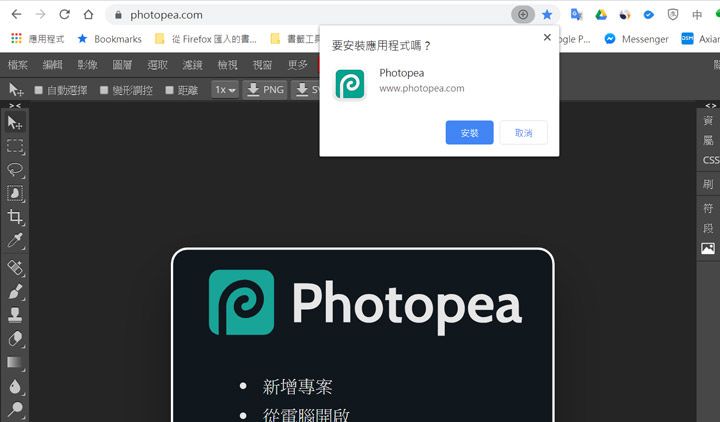
Task: Open the 圖層 menu
Action: click(x=122, y=65)
